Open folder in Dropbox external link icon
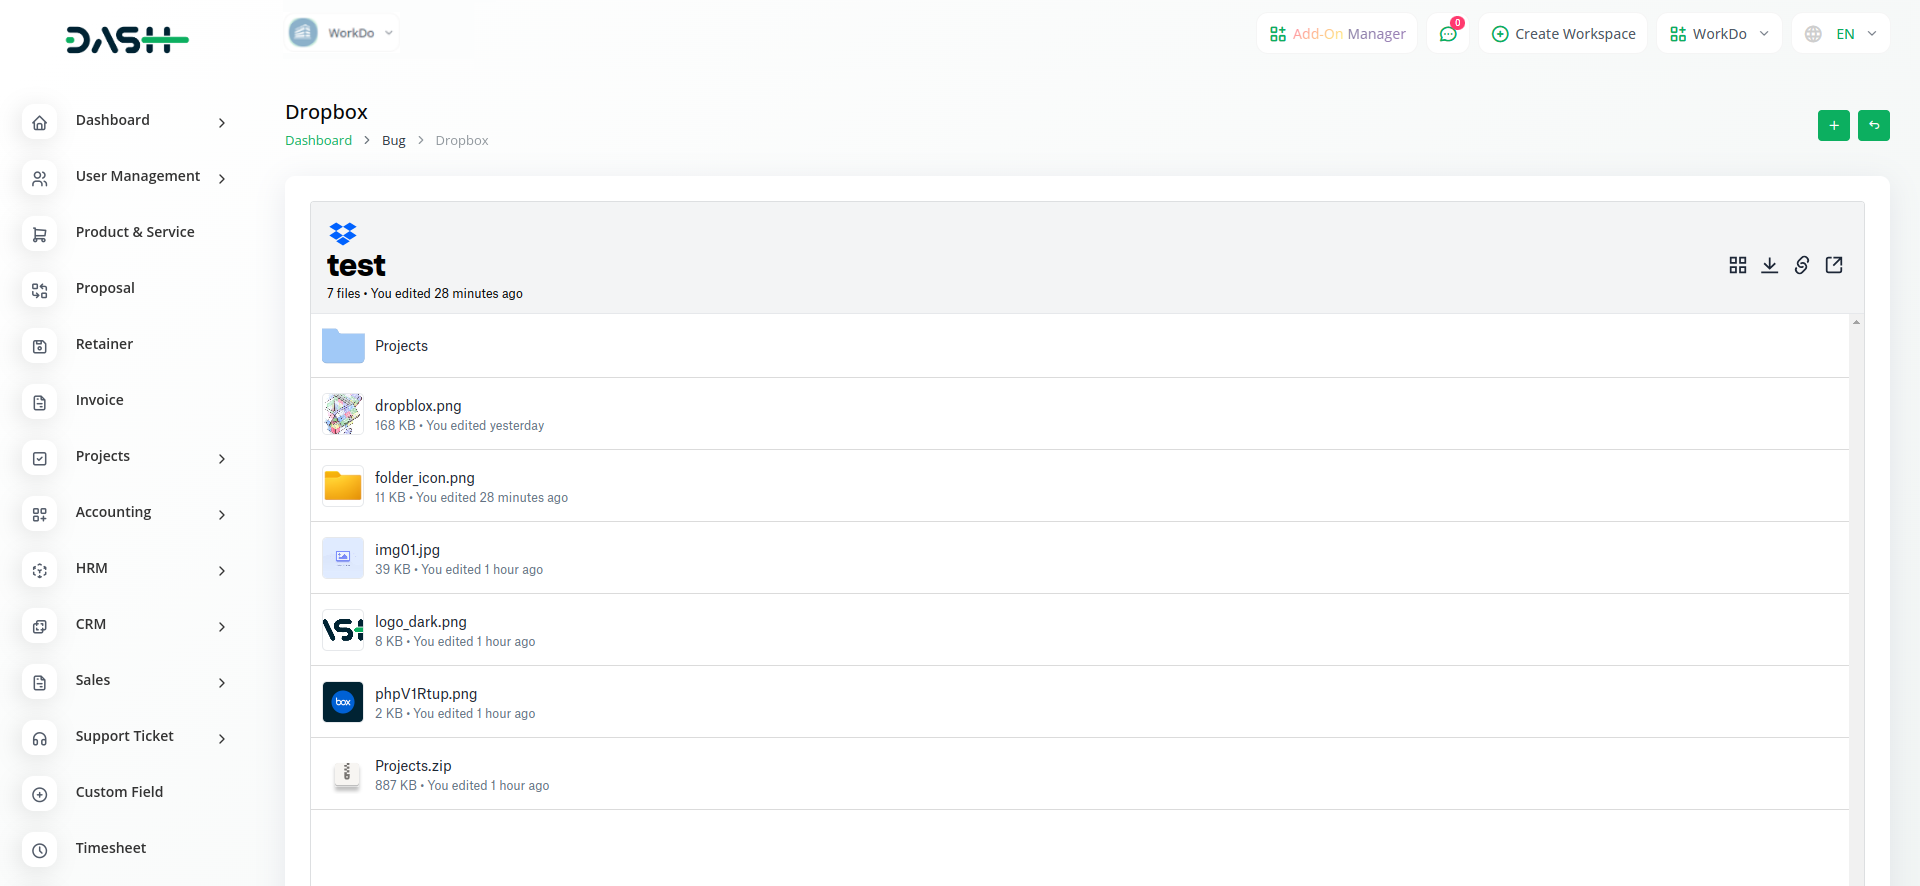The width and height of the screenshot is (1920, 886). (1834, 265)
